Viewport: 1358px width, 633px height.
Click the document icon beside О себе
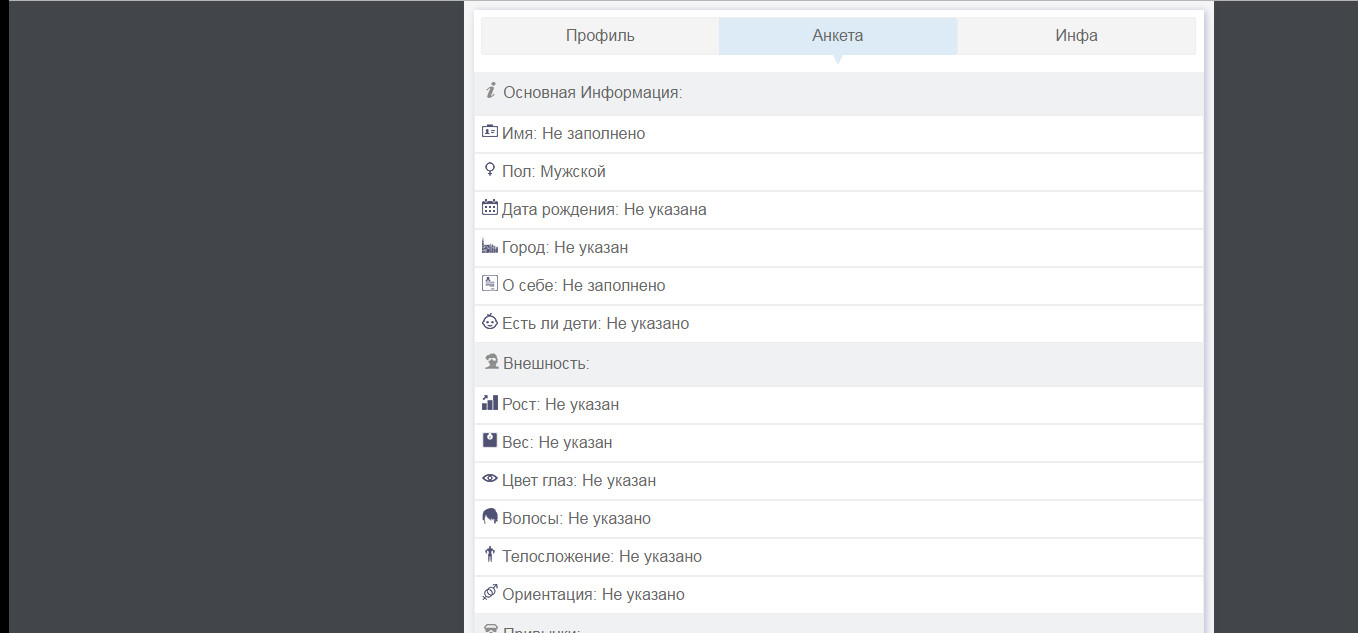click(490, 284)
